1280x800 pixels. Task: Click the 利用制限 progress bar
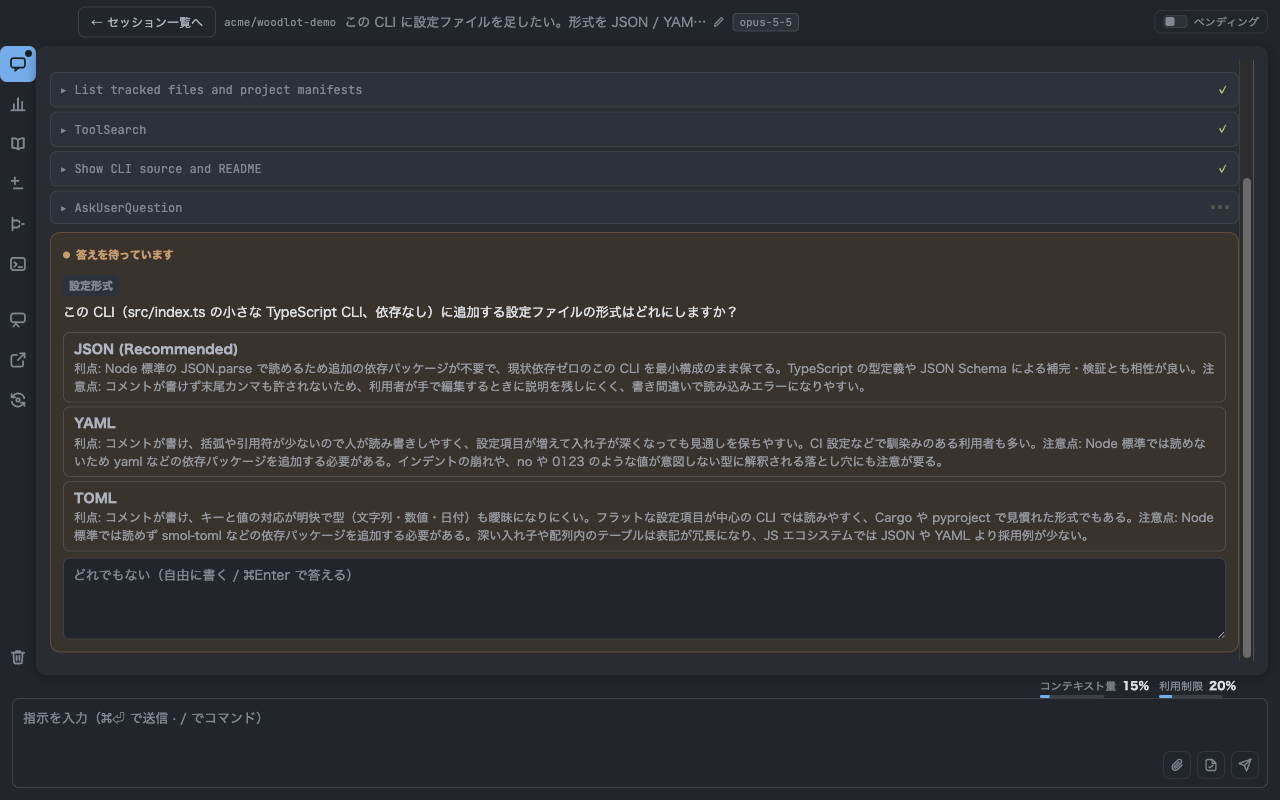point(1191,696)
